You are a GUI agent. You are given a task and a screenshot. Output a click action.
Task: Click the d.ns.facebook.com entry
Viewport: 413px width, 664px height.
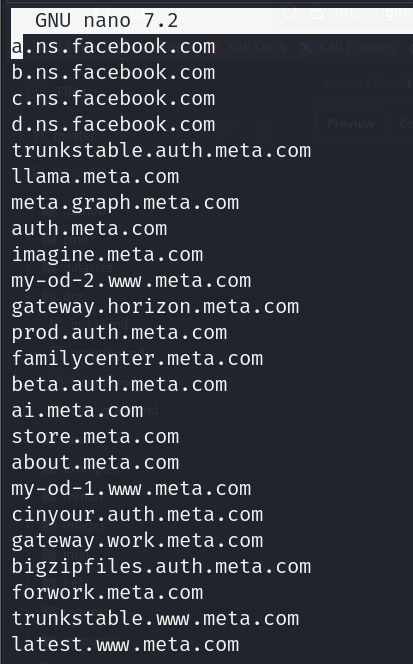pyautogui.click(x=113, y=124)
